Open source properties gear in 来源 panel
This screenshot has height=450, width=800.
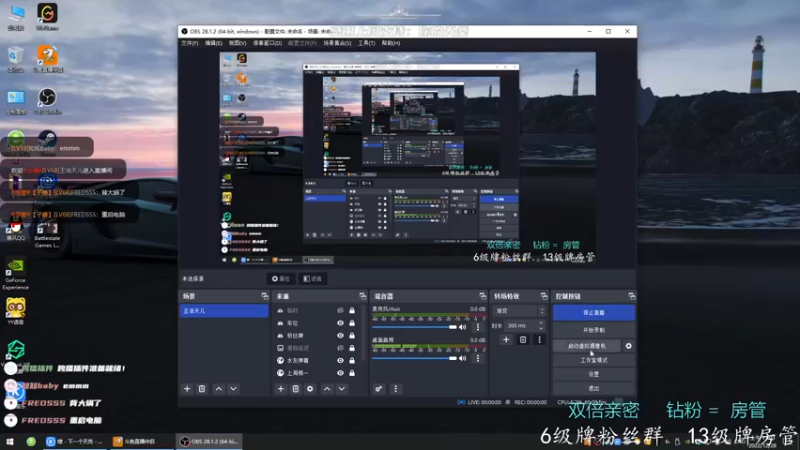[x=310, y=389]
